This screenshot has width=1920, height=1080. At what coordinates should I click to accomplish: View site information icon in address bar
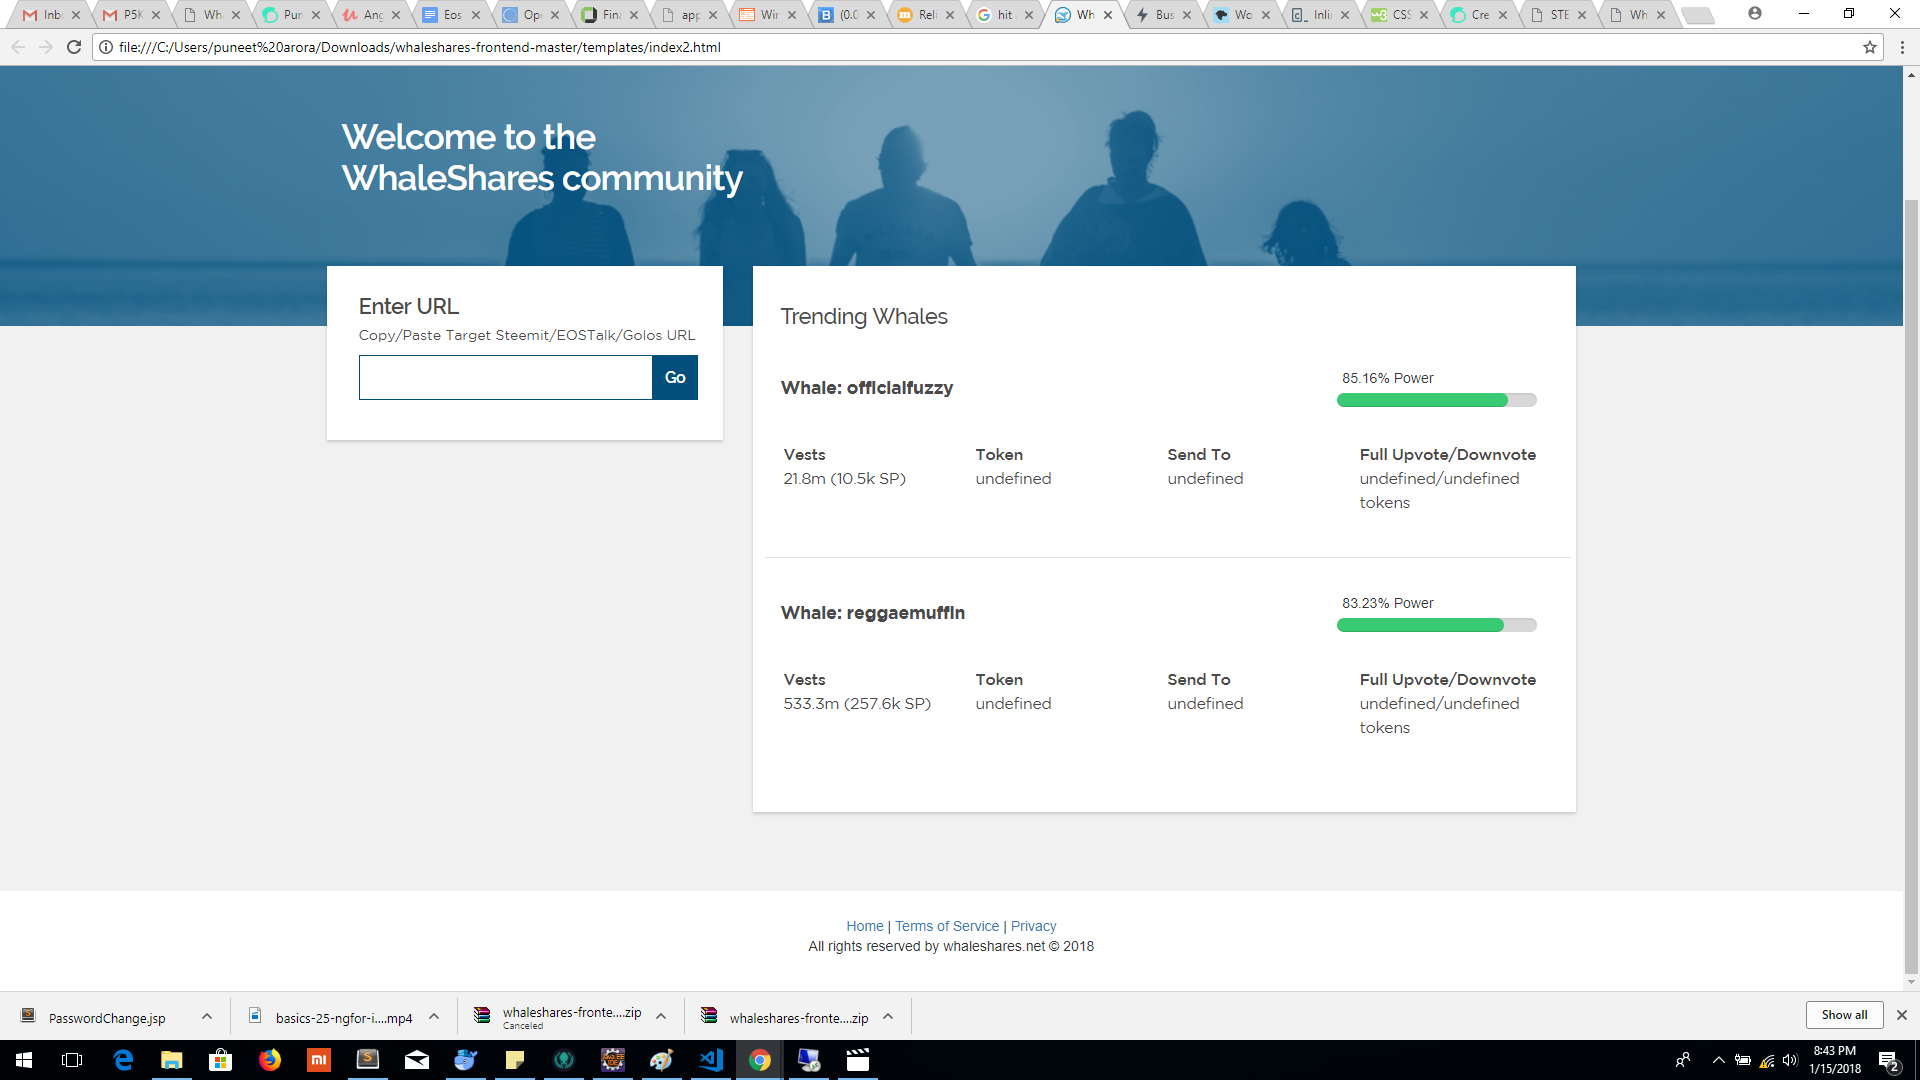[x=106, y=47]
